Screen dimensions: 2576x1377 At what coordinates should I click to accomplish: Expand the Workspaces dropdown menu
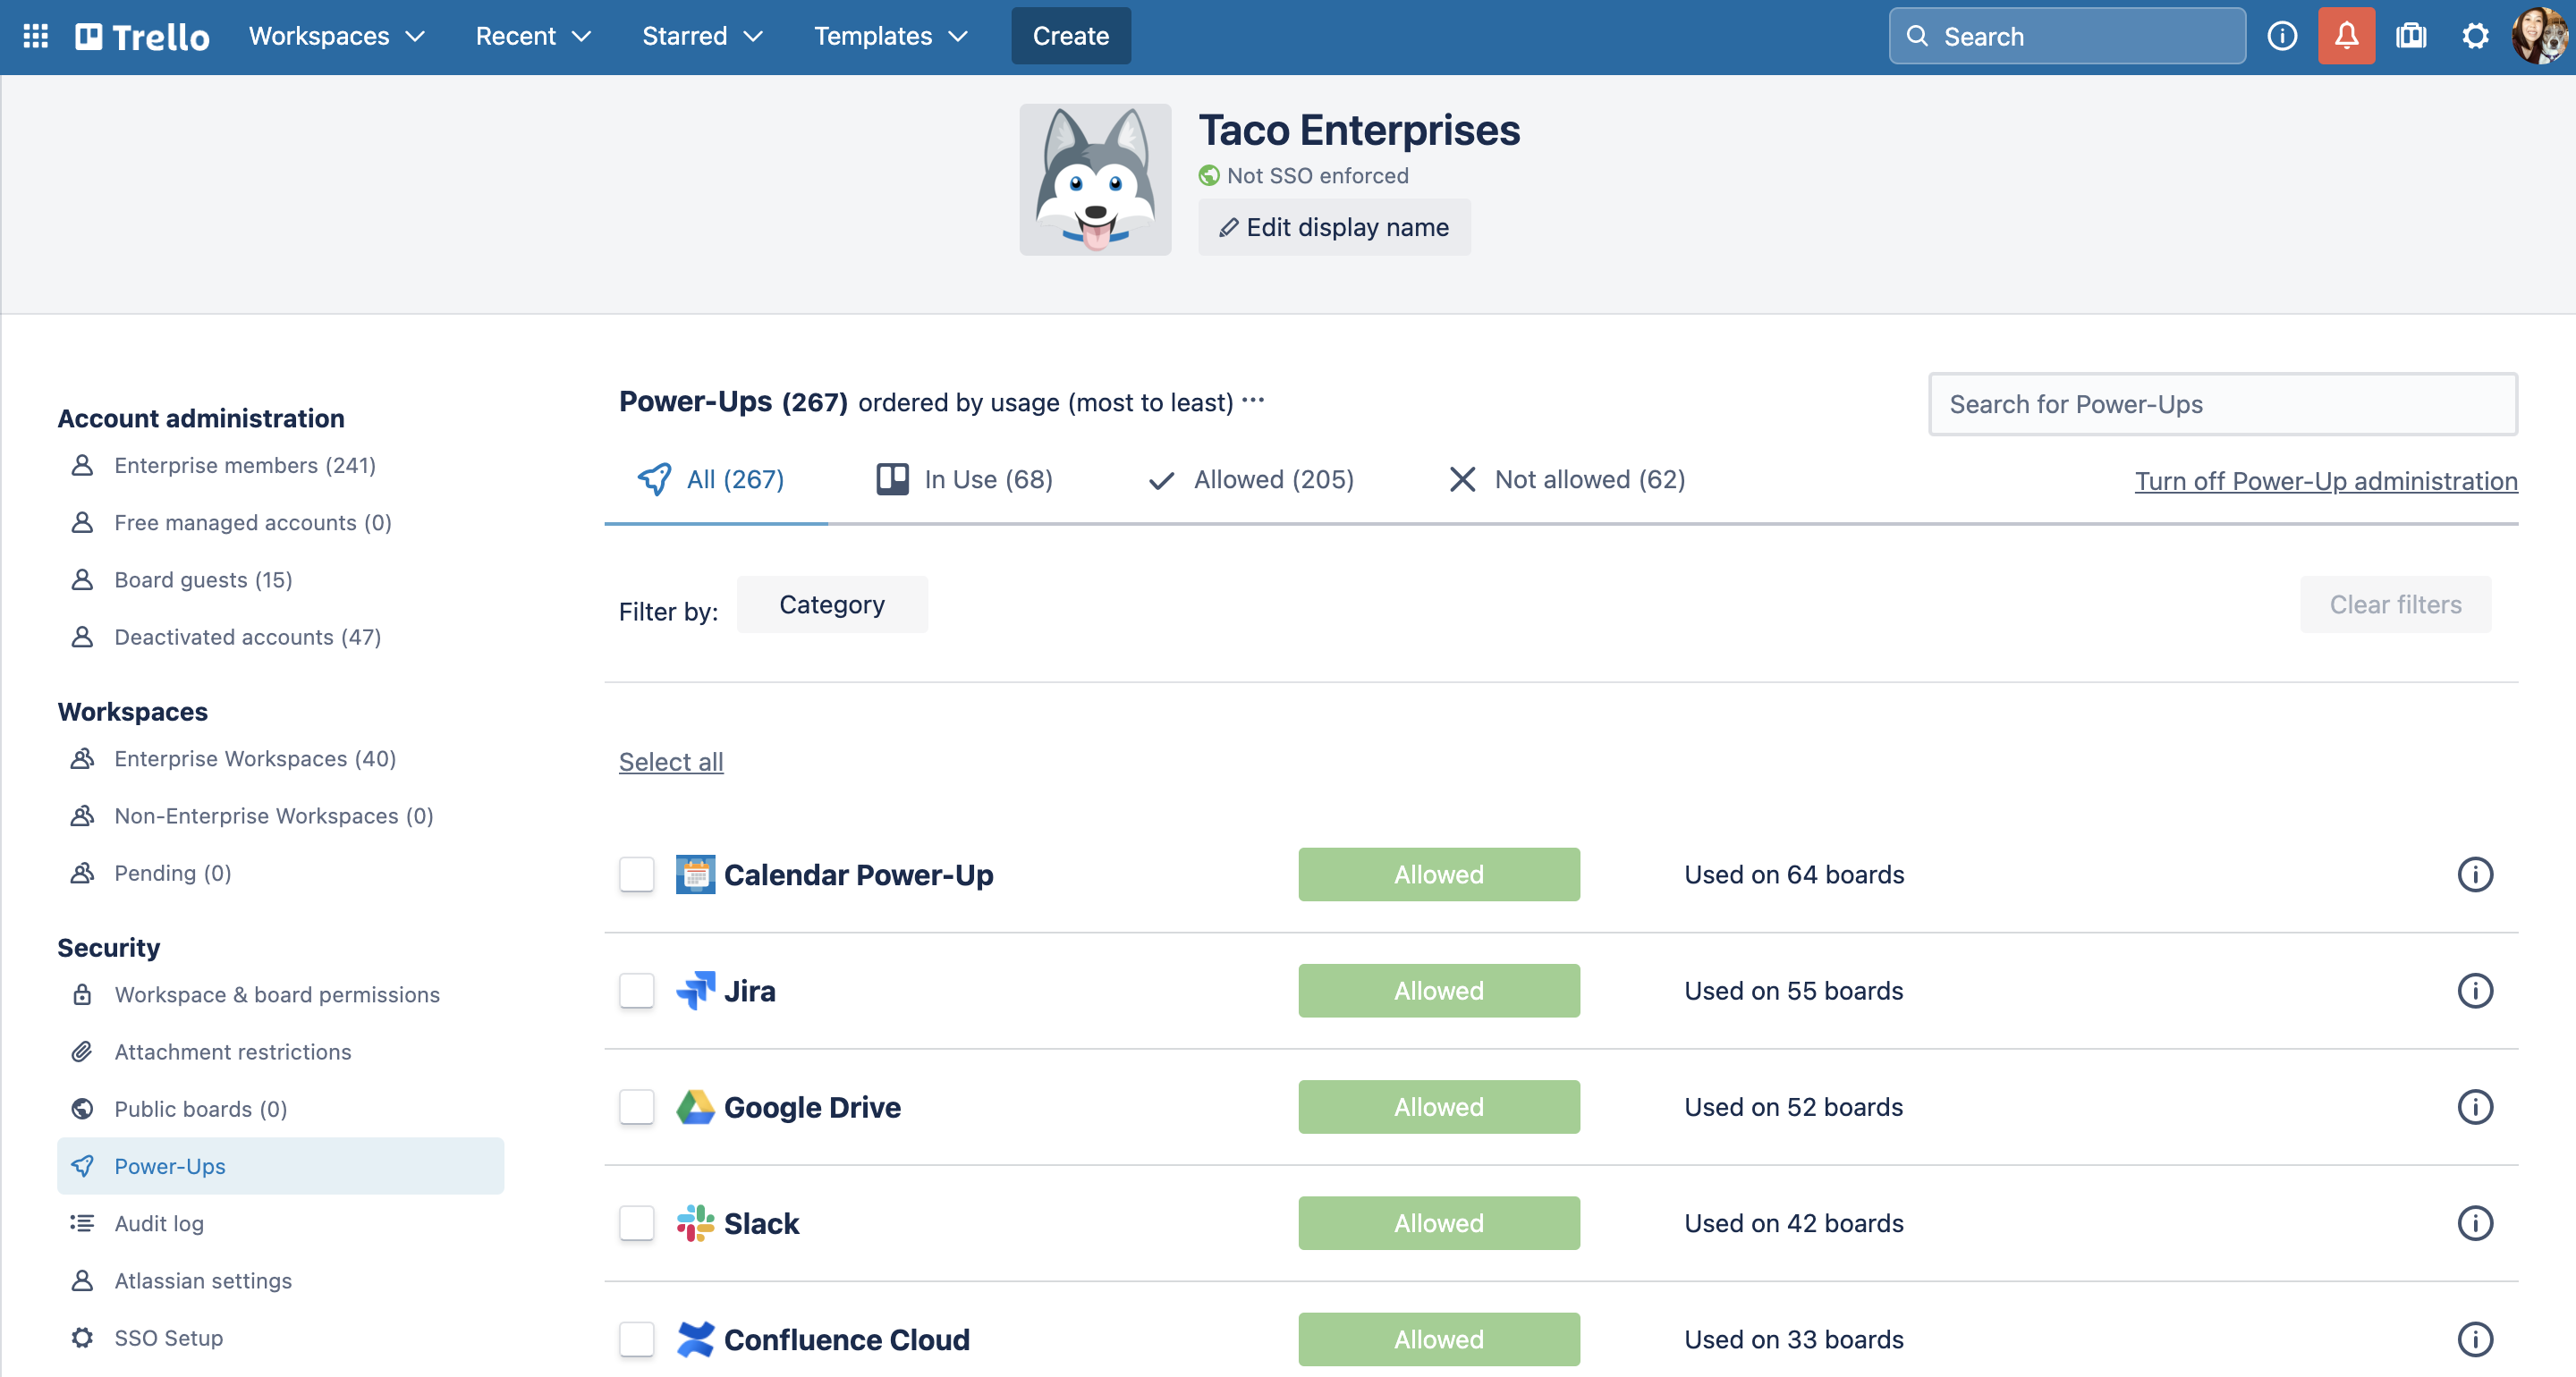[335, 36]
